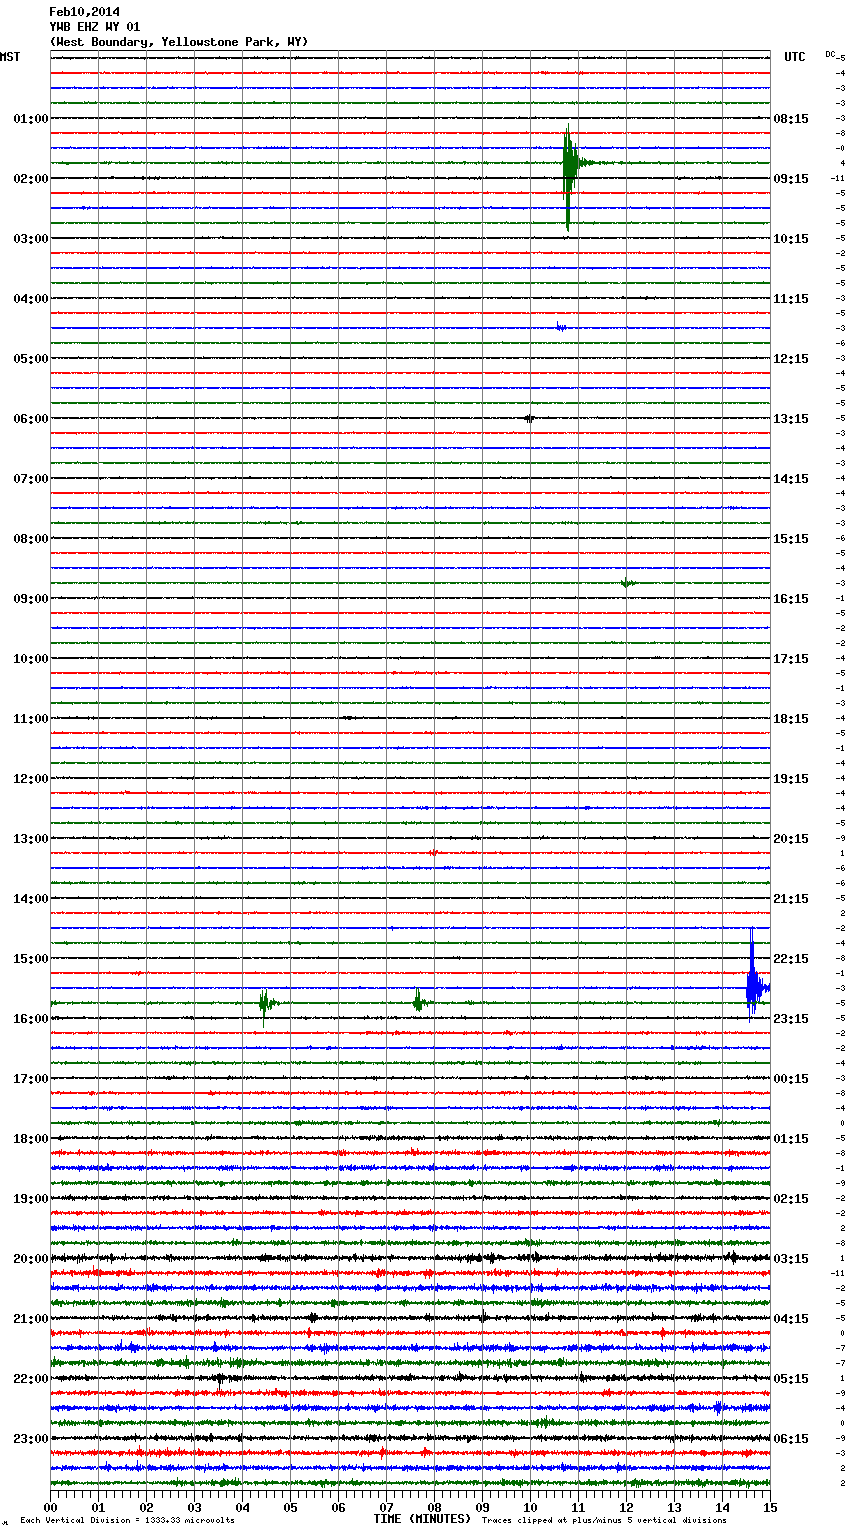The image size is (850, 1534).
Task: Click the 23:15 UTC time label
Action: [791, 1019]
